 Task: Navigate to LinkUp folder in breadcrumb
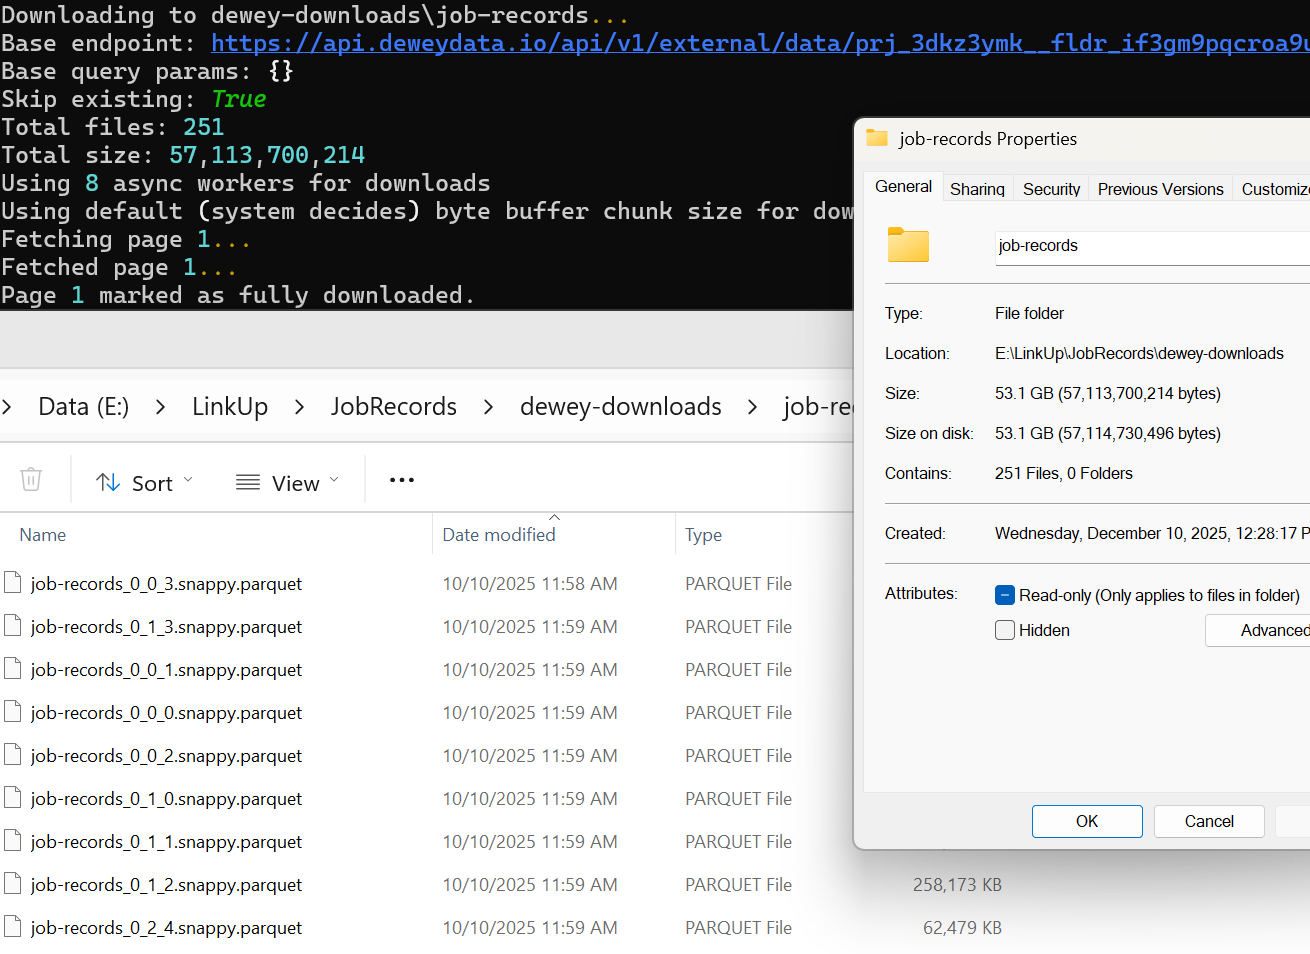(x=230, y=407)
